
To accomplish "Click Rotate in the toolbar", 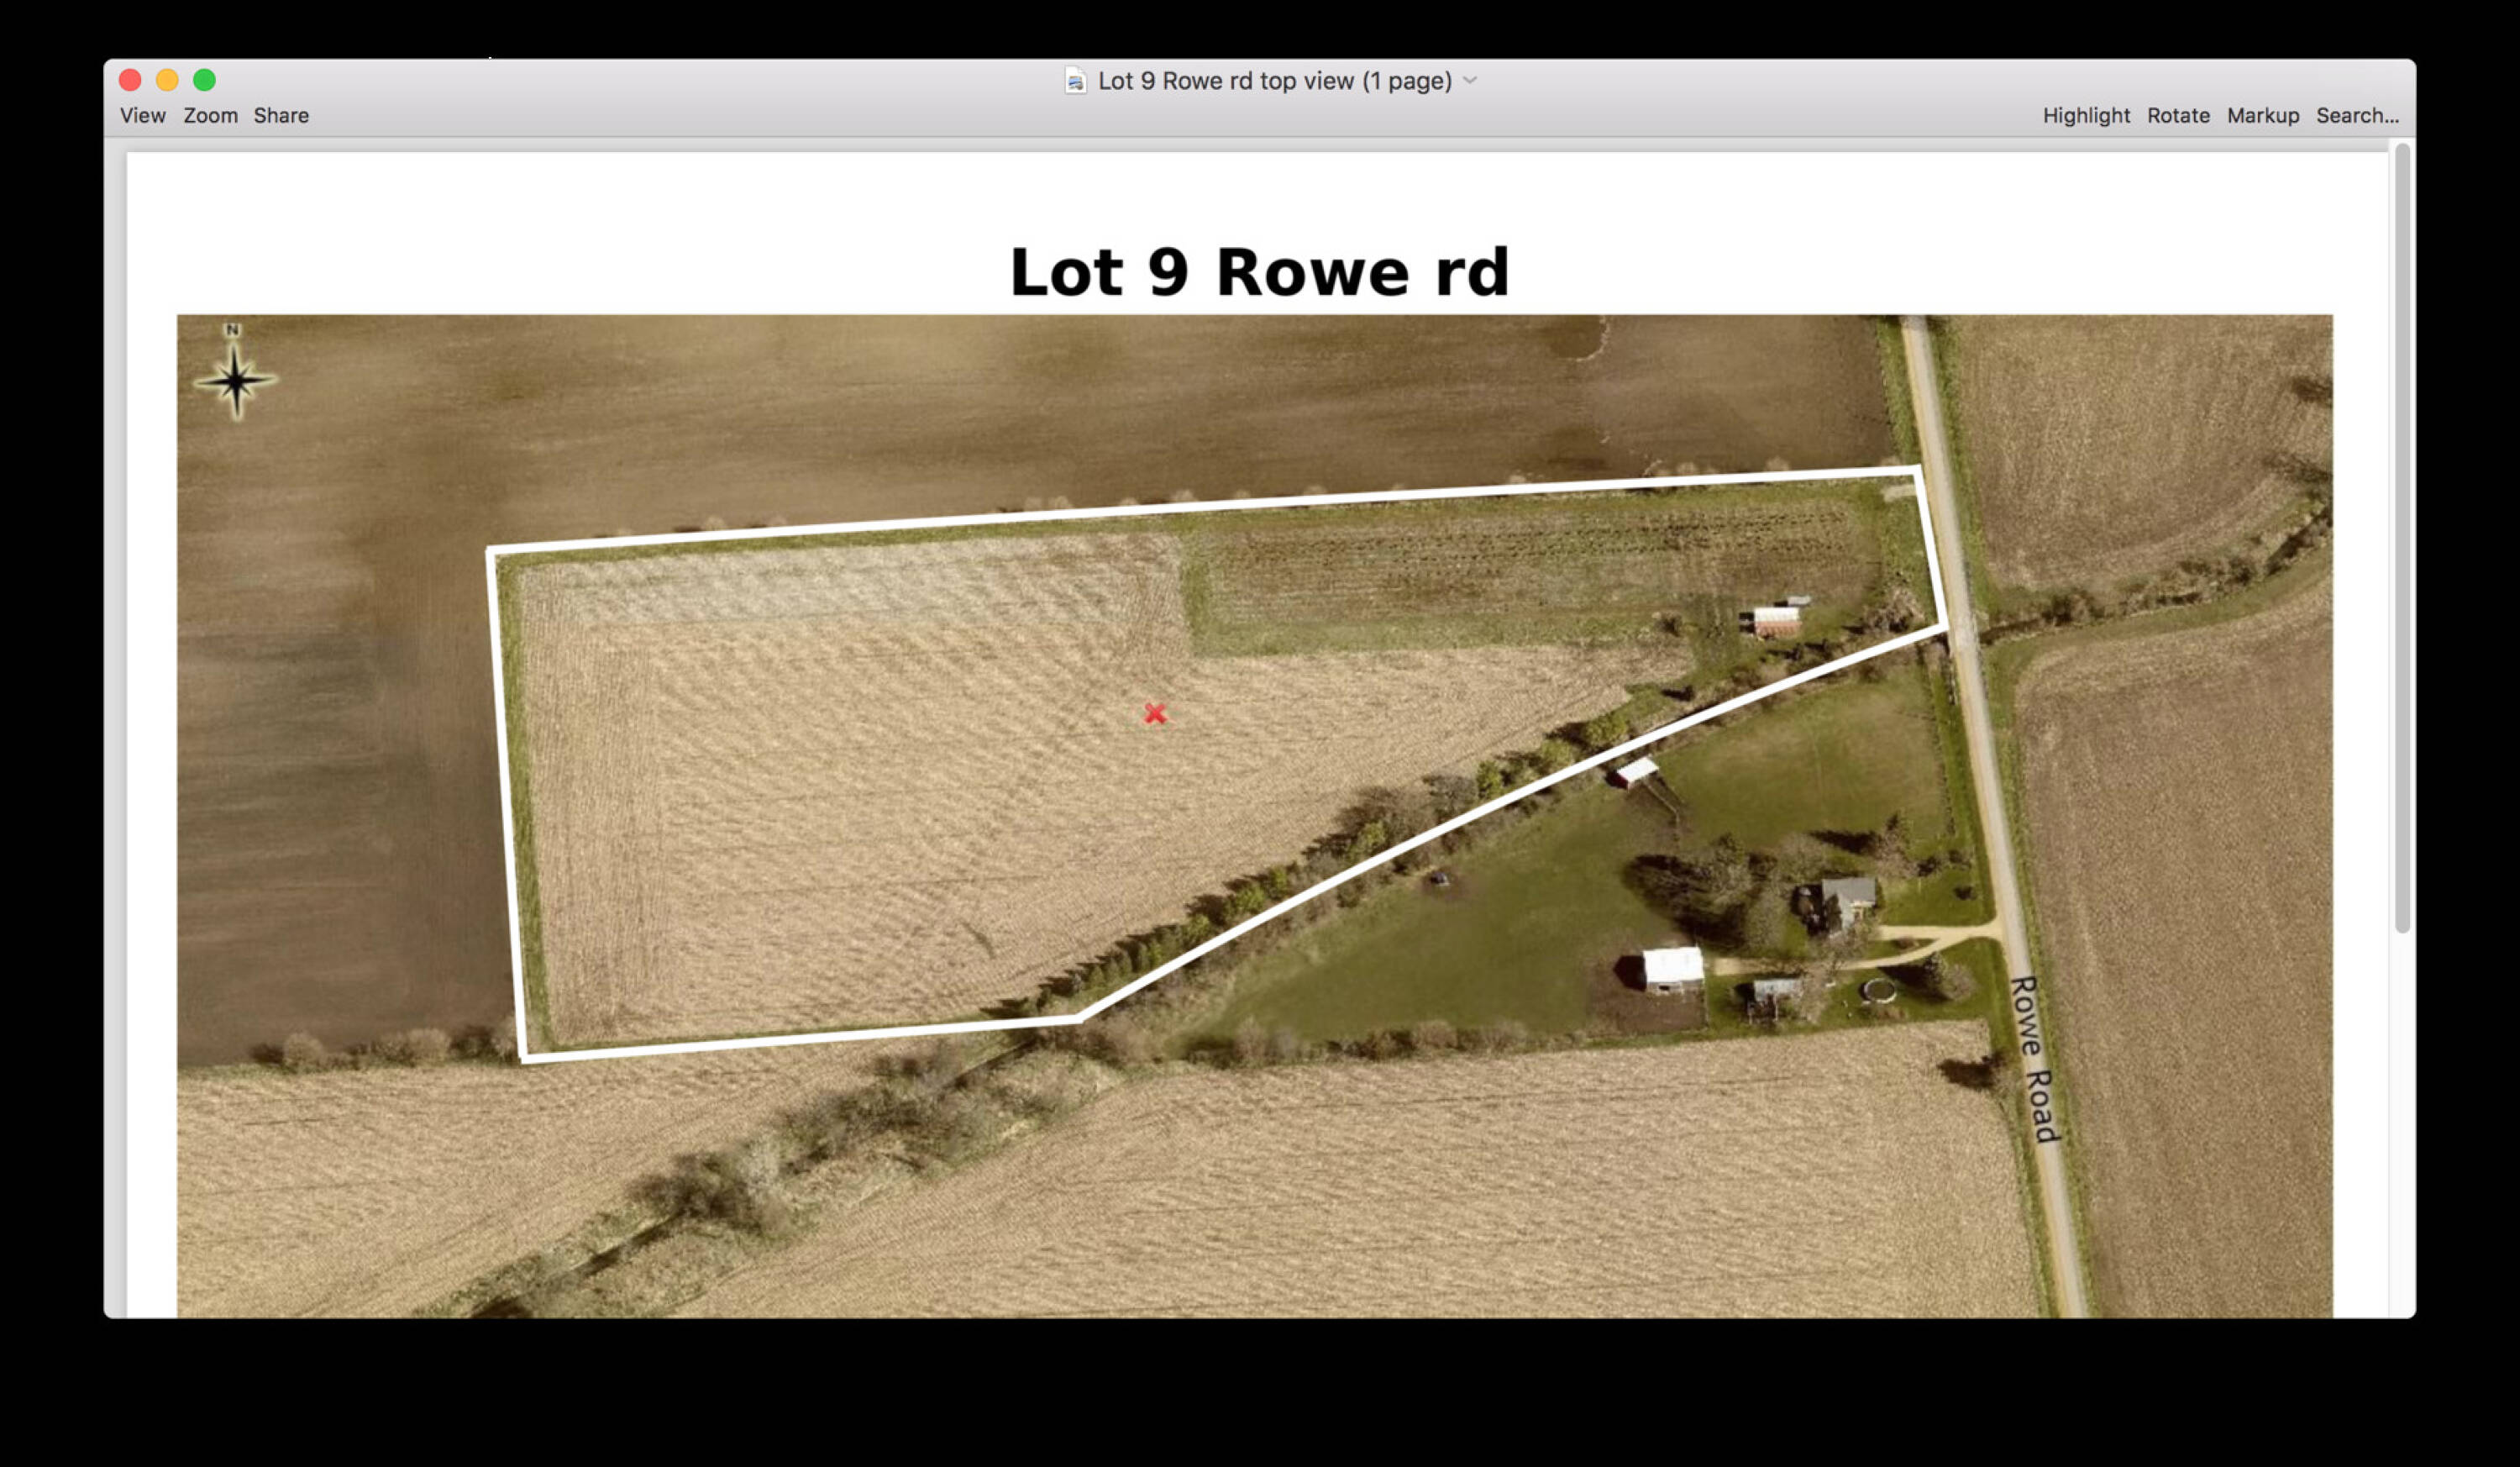I will click(x=2178, y=116).
